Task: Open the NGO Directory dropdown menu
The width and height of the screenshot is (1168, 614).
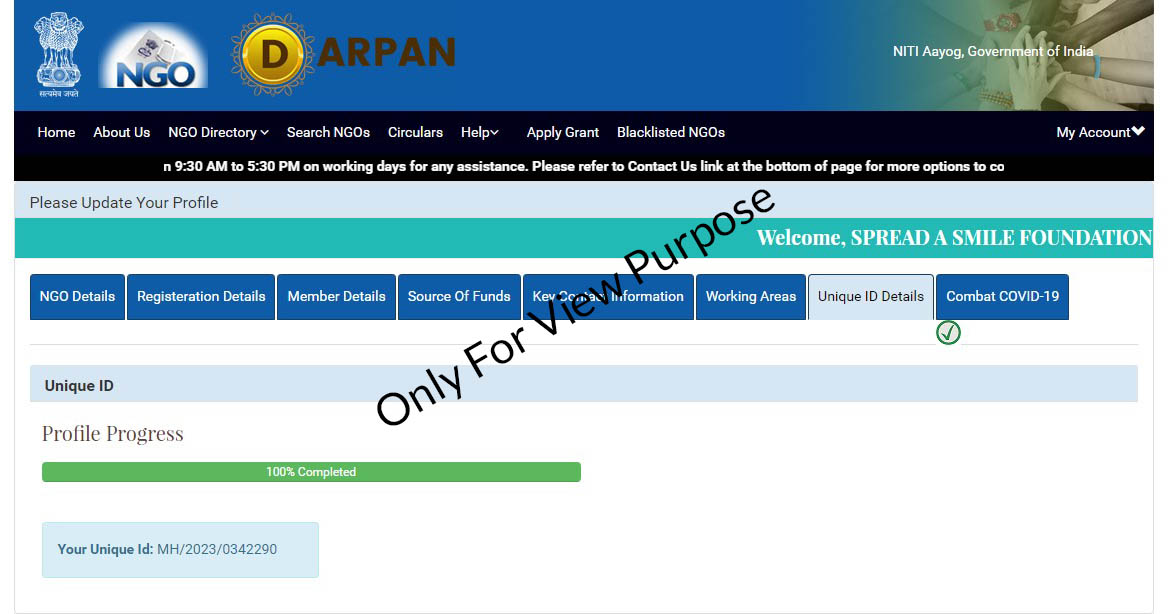Action: (x=218, y=132)
